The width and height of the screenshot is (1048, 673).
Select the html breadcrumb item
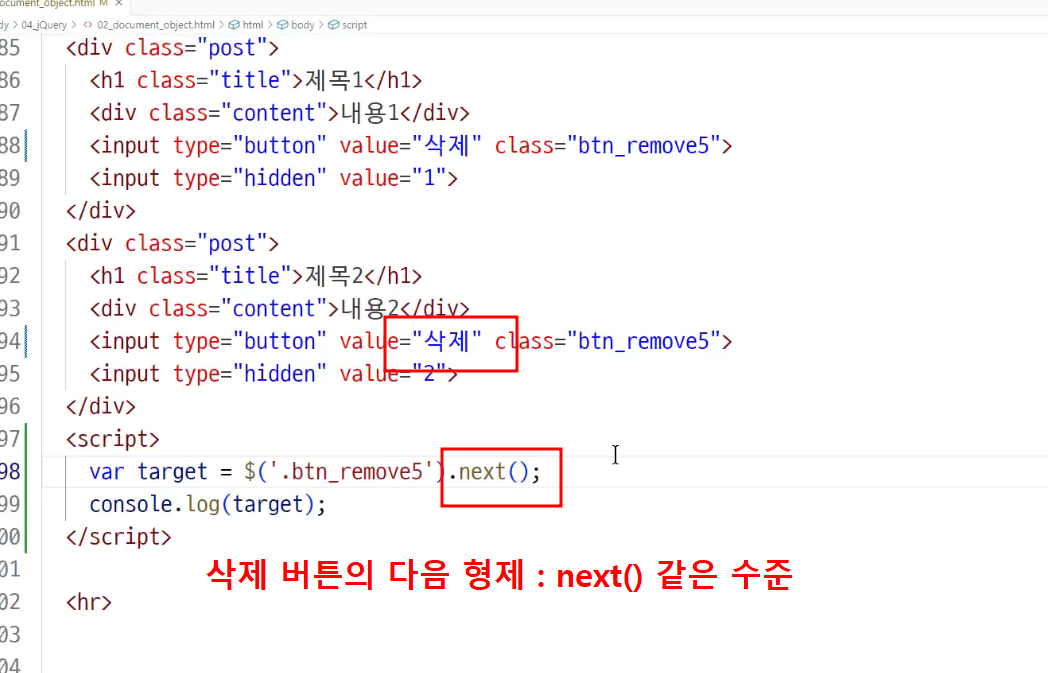(x=253, y=25)
